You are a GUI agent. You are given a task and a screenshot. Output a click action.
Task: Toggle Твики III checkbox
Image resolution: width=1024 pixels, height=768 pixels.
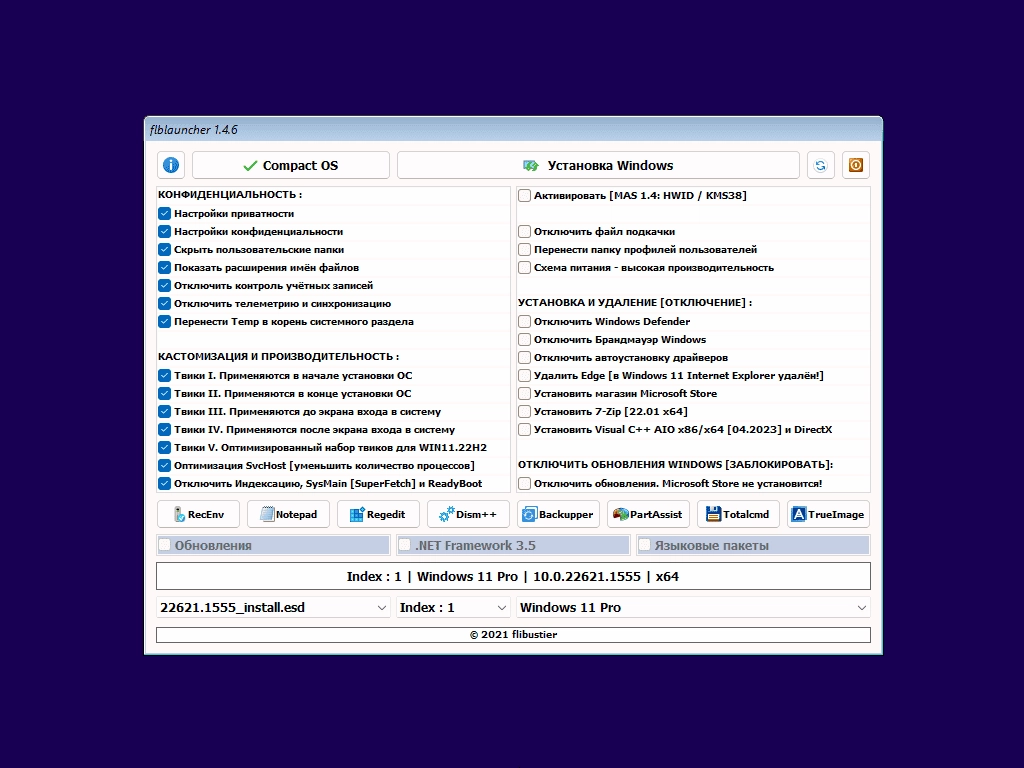tap(165, 411)
